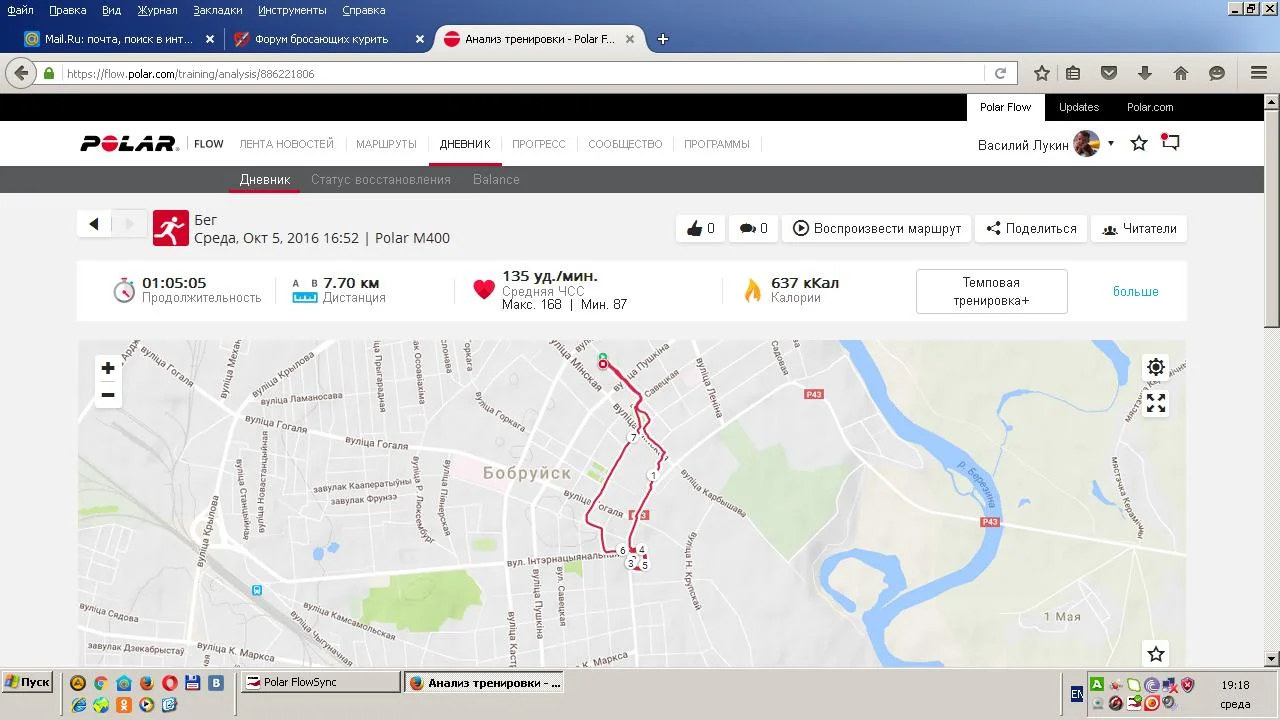1280x720 pixels.
Task: Open the ПРОГРЕСС navigation tab
Action: pyautogui.click(x=539, y=144)
